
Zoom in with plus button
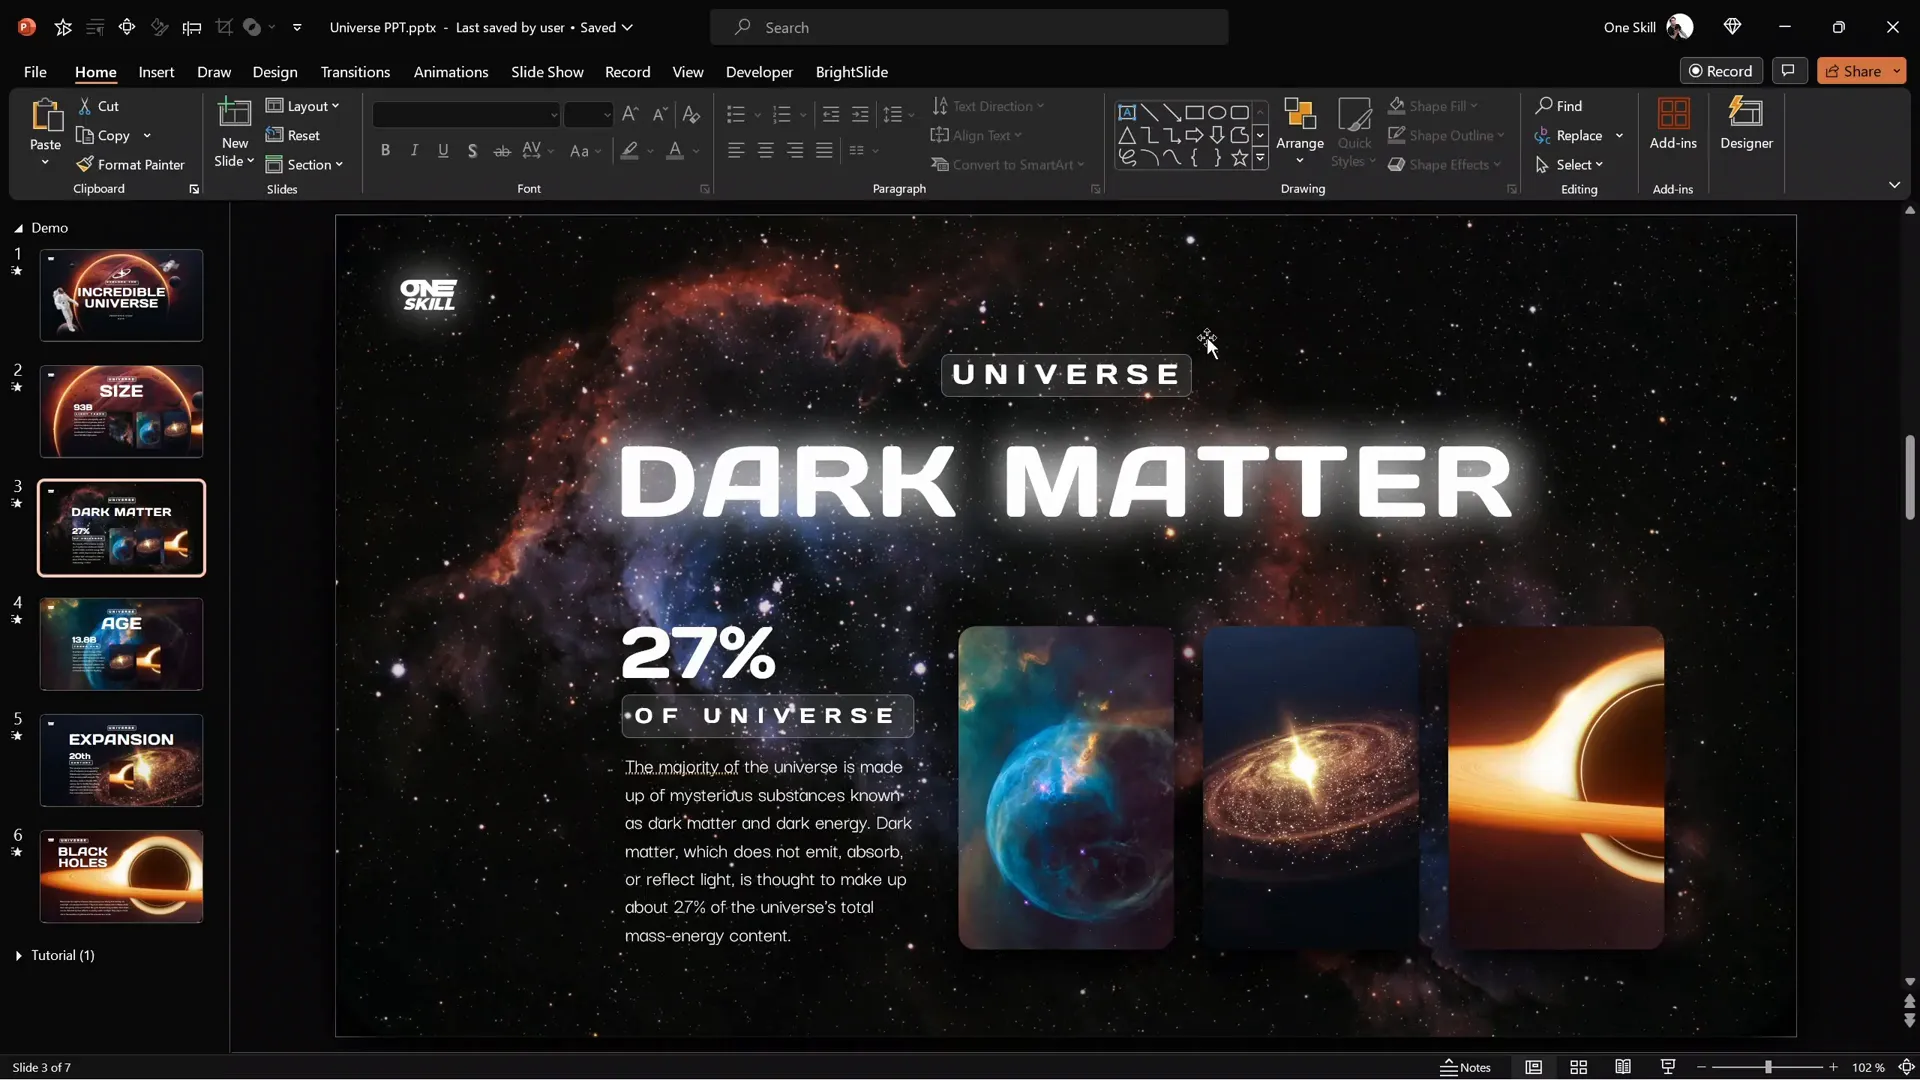point(1833,1067)
